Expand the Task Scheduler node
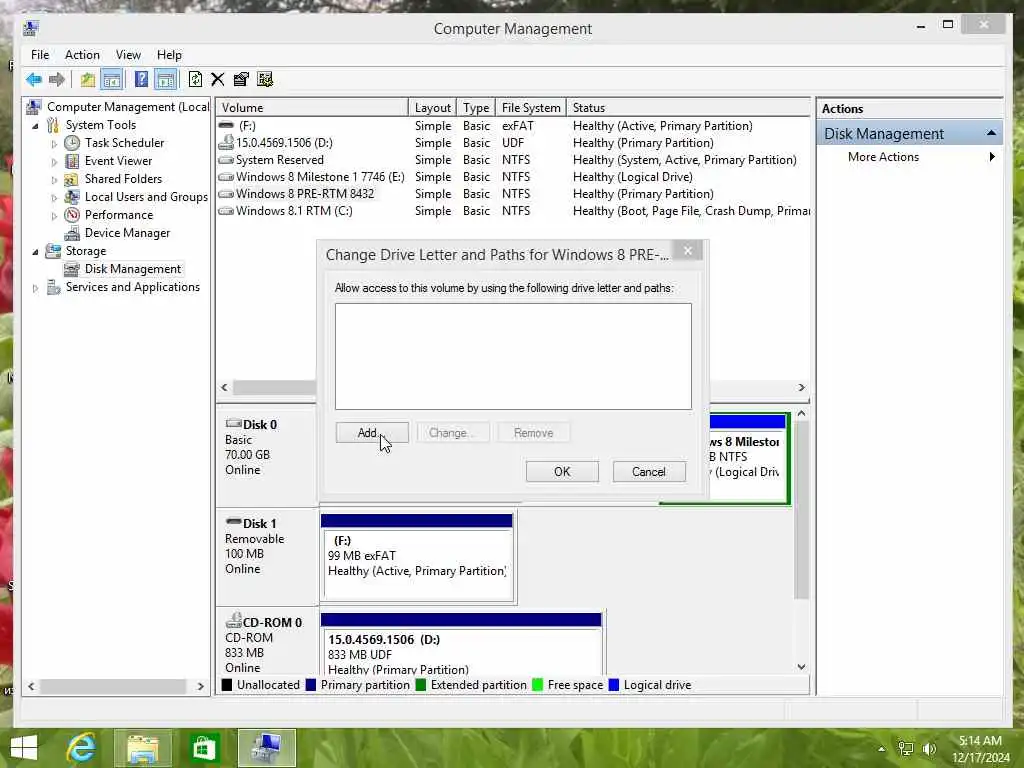 coord(54,144)
